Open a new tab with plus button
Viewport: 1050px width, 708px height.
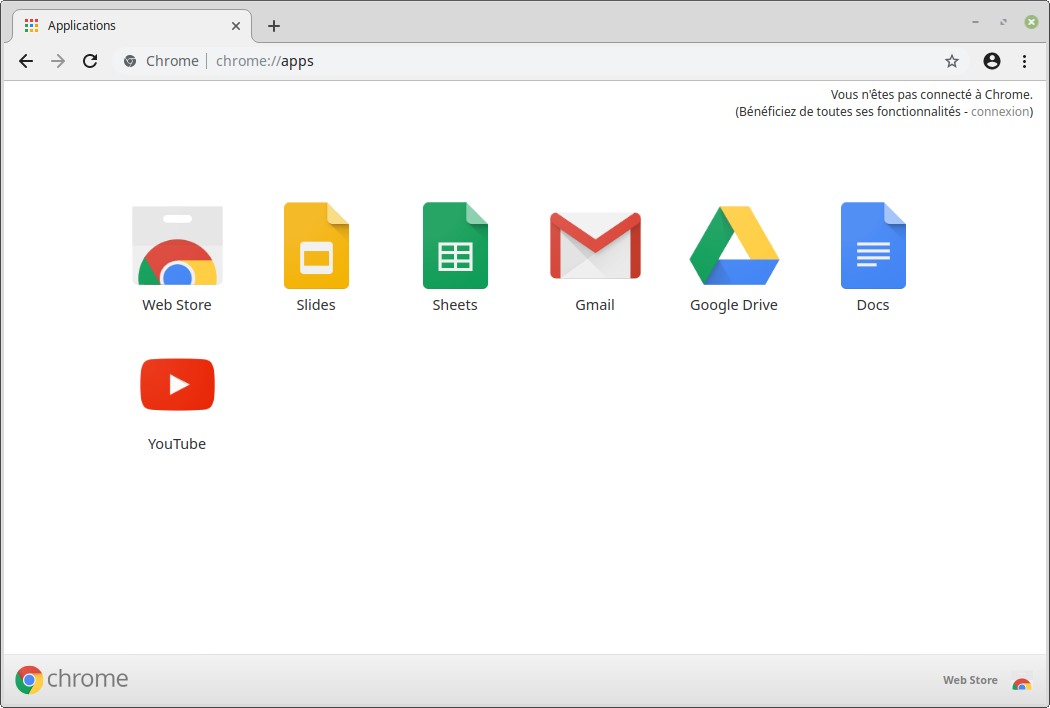coord(274,26)
